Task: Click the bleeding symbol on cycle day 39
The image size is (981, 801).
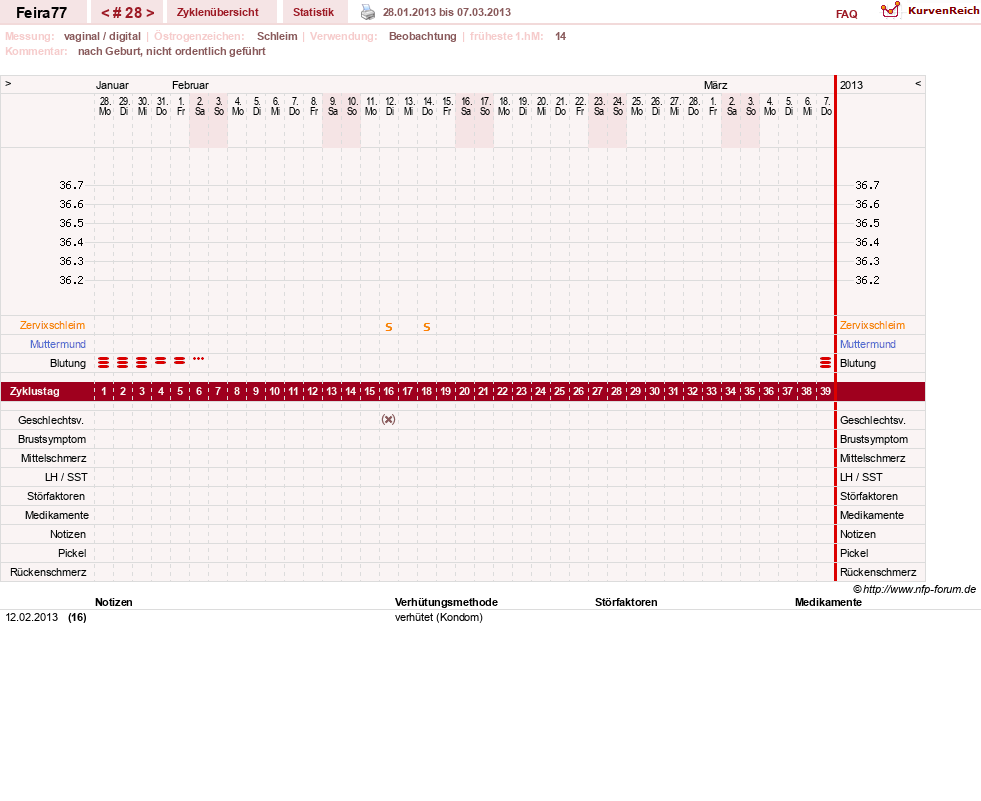Action: click(825, 362)
